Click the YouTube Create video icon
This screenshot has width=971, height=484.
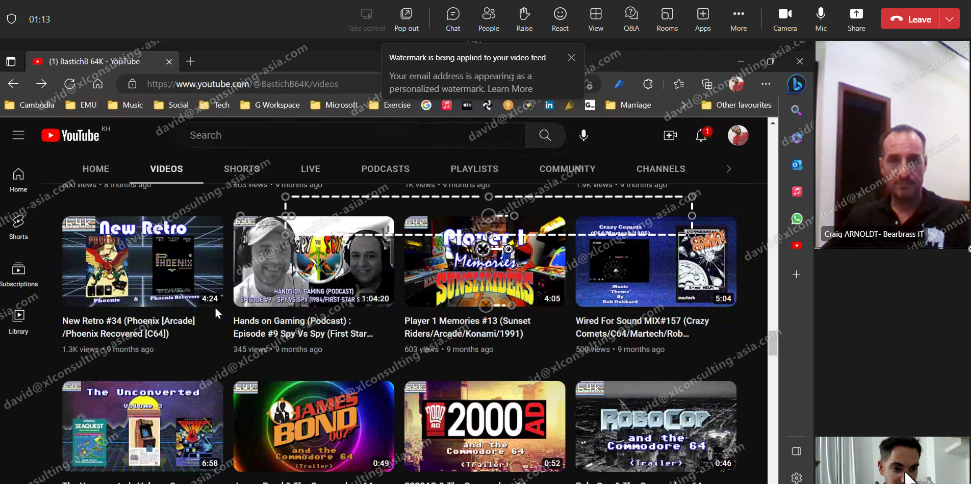tap(670, 135)
